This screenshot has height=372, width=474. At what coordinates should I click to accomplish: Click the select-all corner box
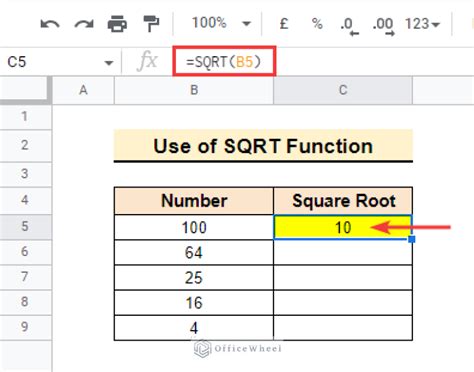[26, 89]
